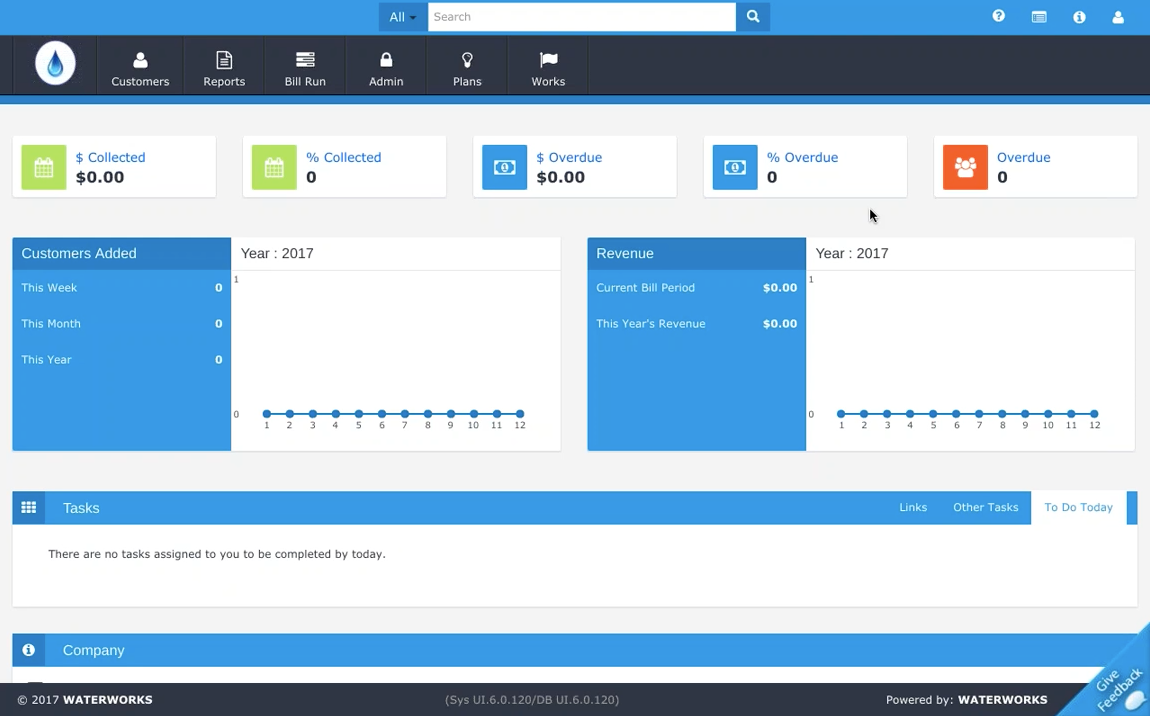Image resolution: width=1150 pixels, height=716 pixels.
Task: Open the Customers section
Action: click(140, 66)
